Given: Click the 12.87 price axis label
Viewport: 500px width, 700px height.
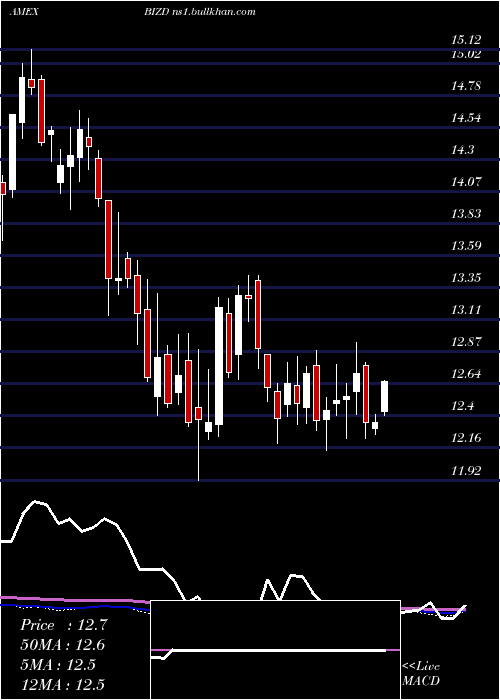Looking at the screenshot, I should click(x=466, y=342).
